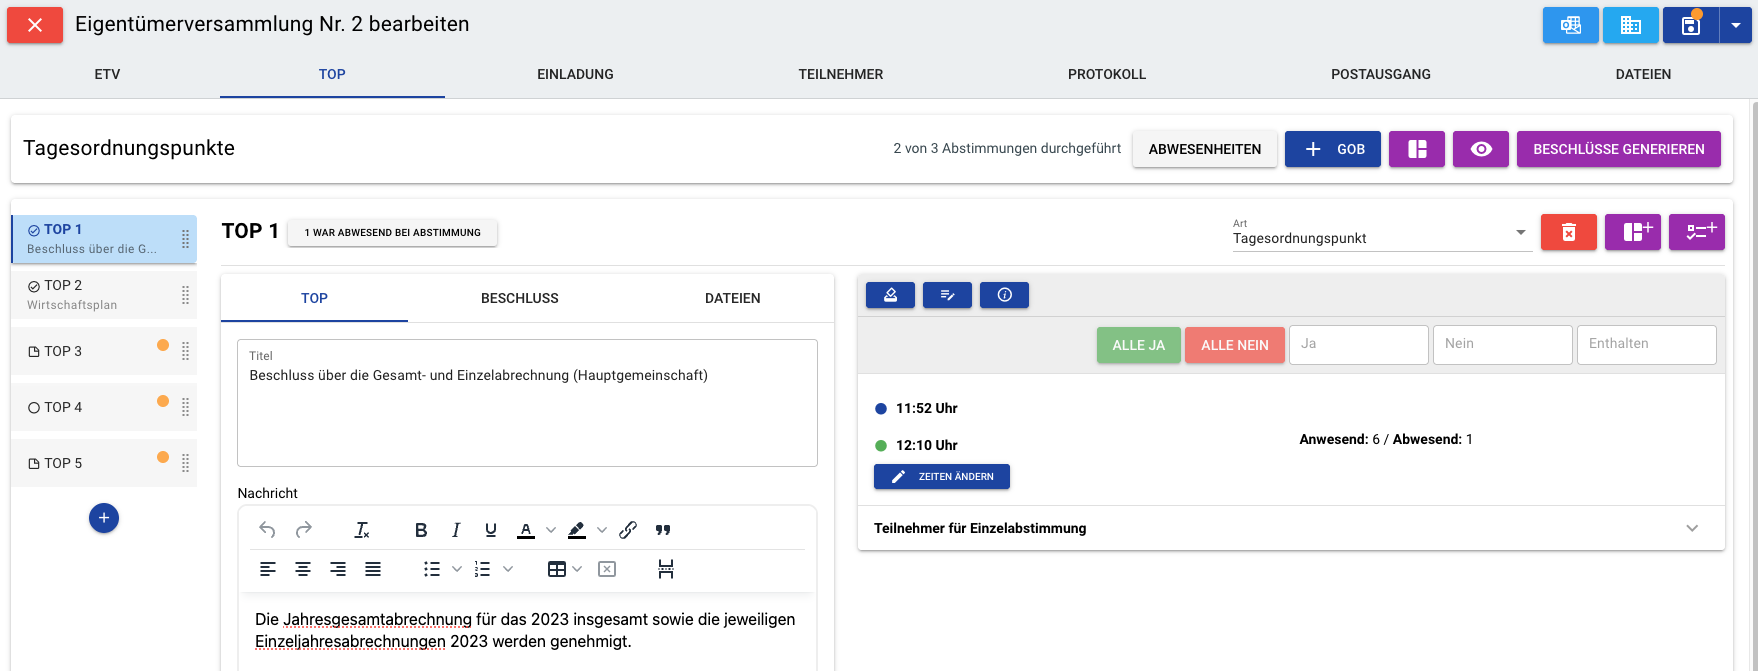This screenshot has height=671, width=1758.
Task: Close the Eigentümerversammlung editor with red X
Action: 35,25
